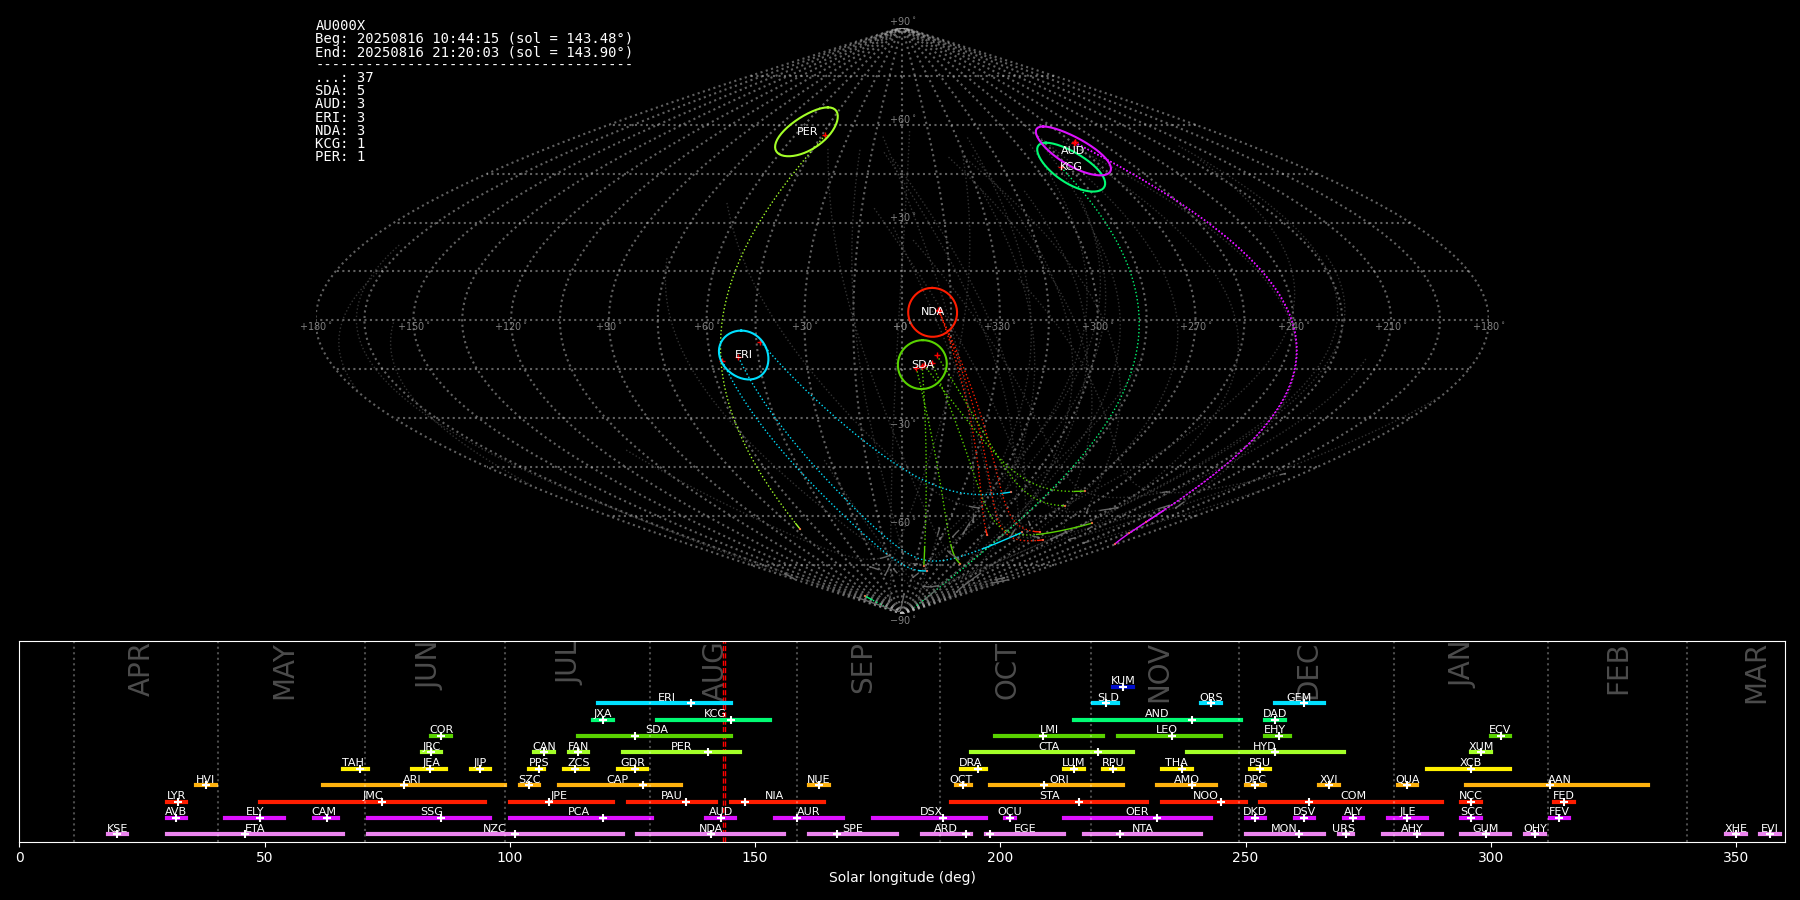Click the 'AUD: 3' legend entry

(340, 104)
